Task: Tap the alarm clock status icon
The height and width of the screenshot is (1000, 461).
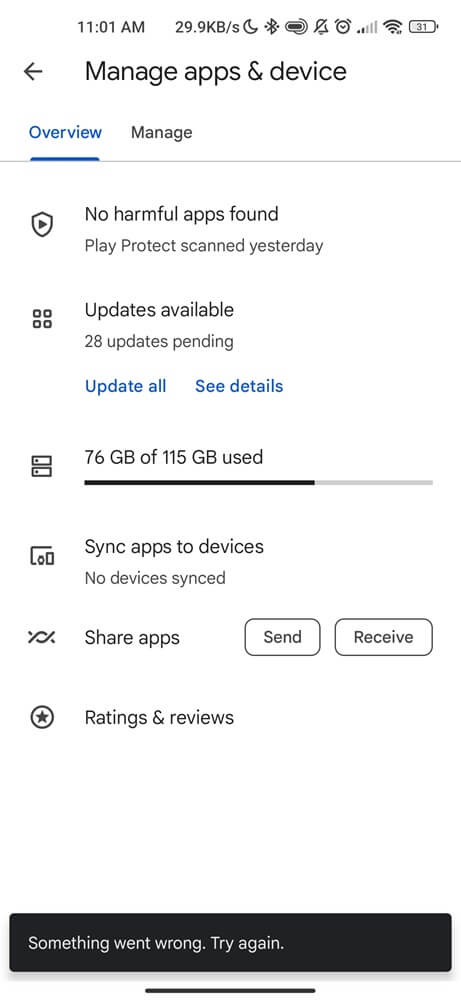Action: click(x=343, y=27)
